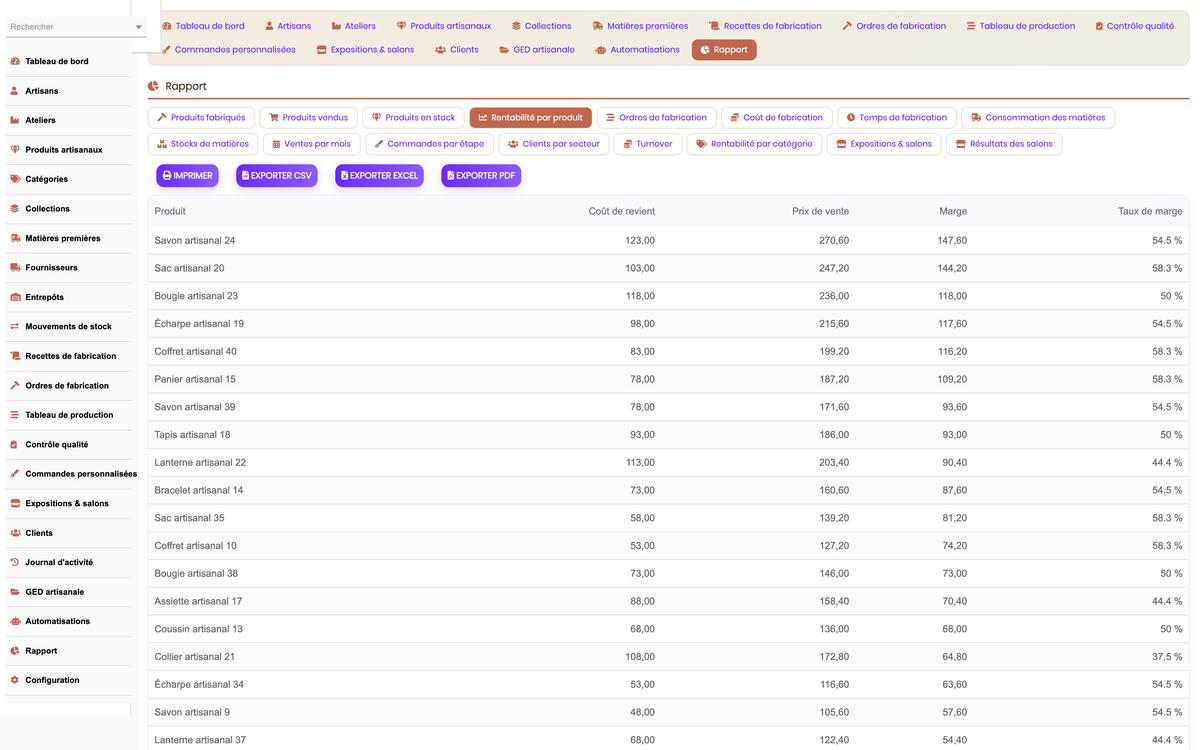This screenshot has height=750, width=1200.
Task: Click the printer icon on IMPRIMER button
Action: point(167,176)
